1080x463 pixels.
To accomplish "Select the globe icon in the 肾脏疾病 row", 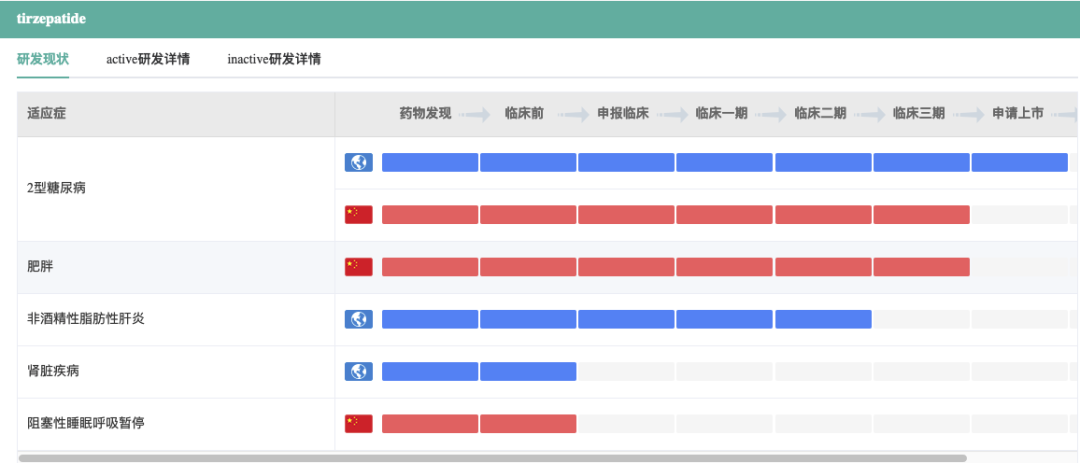I will point(358,371).
